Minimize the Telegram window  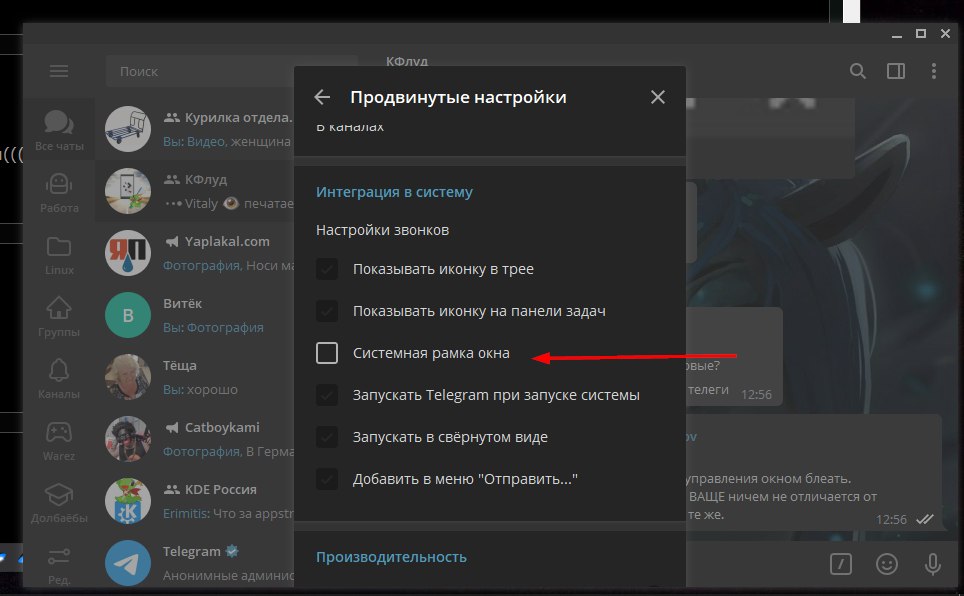[897, 34]
